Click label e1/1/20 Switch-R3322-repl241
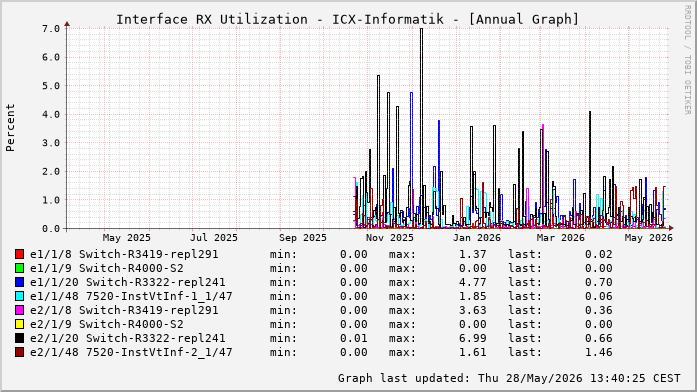Viewport: 697px width, 392px height. tap(128, 282)
